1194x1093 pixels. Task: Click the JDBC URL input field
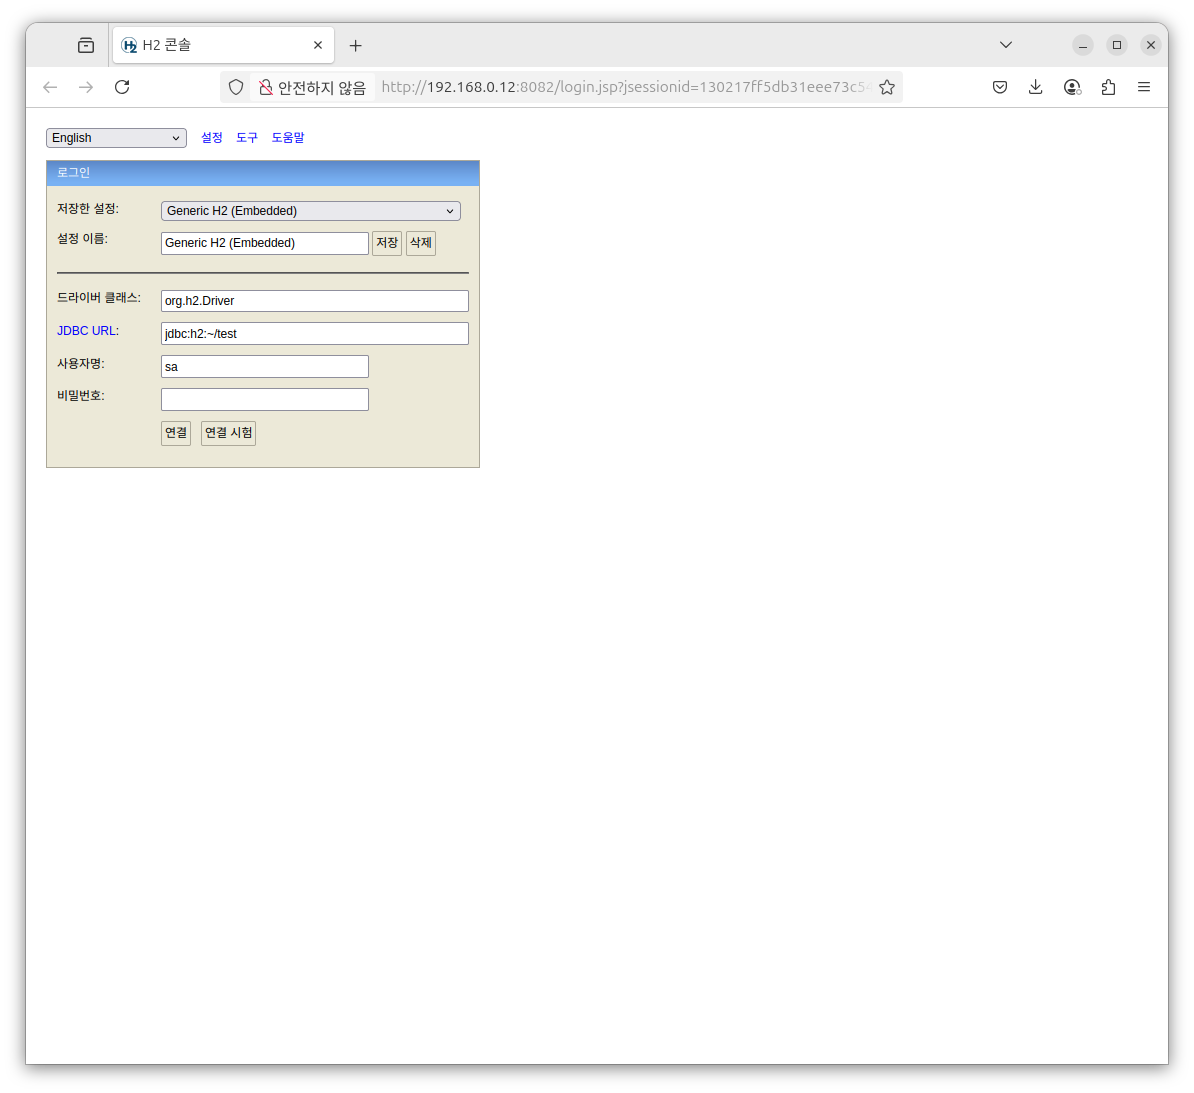pos(314,334)
